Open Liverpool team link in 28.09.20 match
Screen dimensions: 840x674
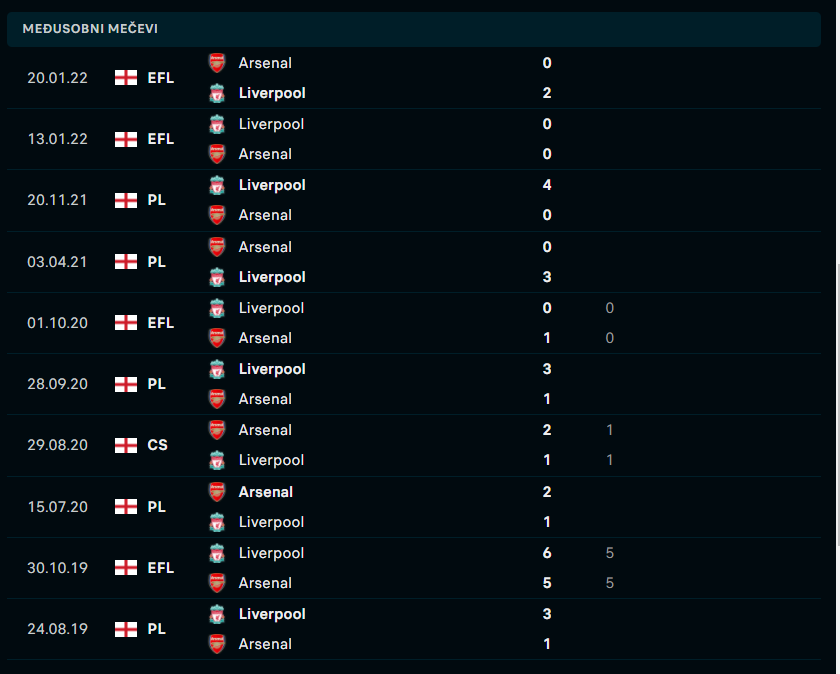click(272, 369)
